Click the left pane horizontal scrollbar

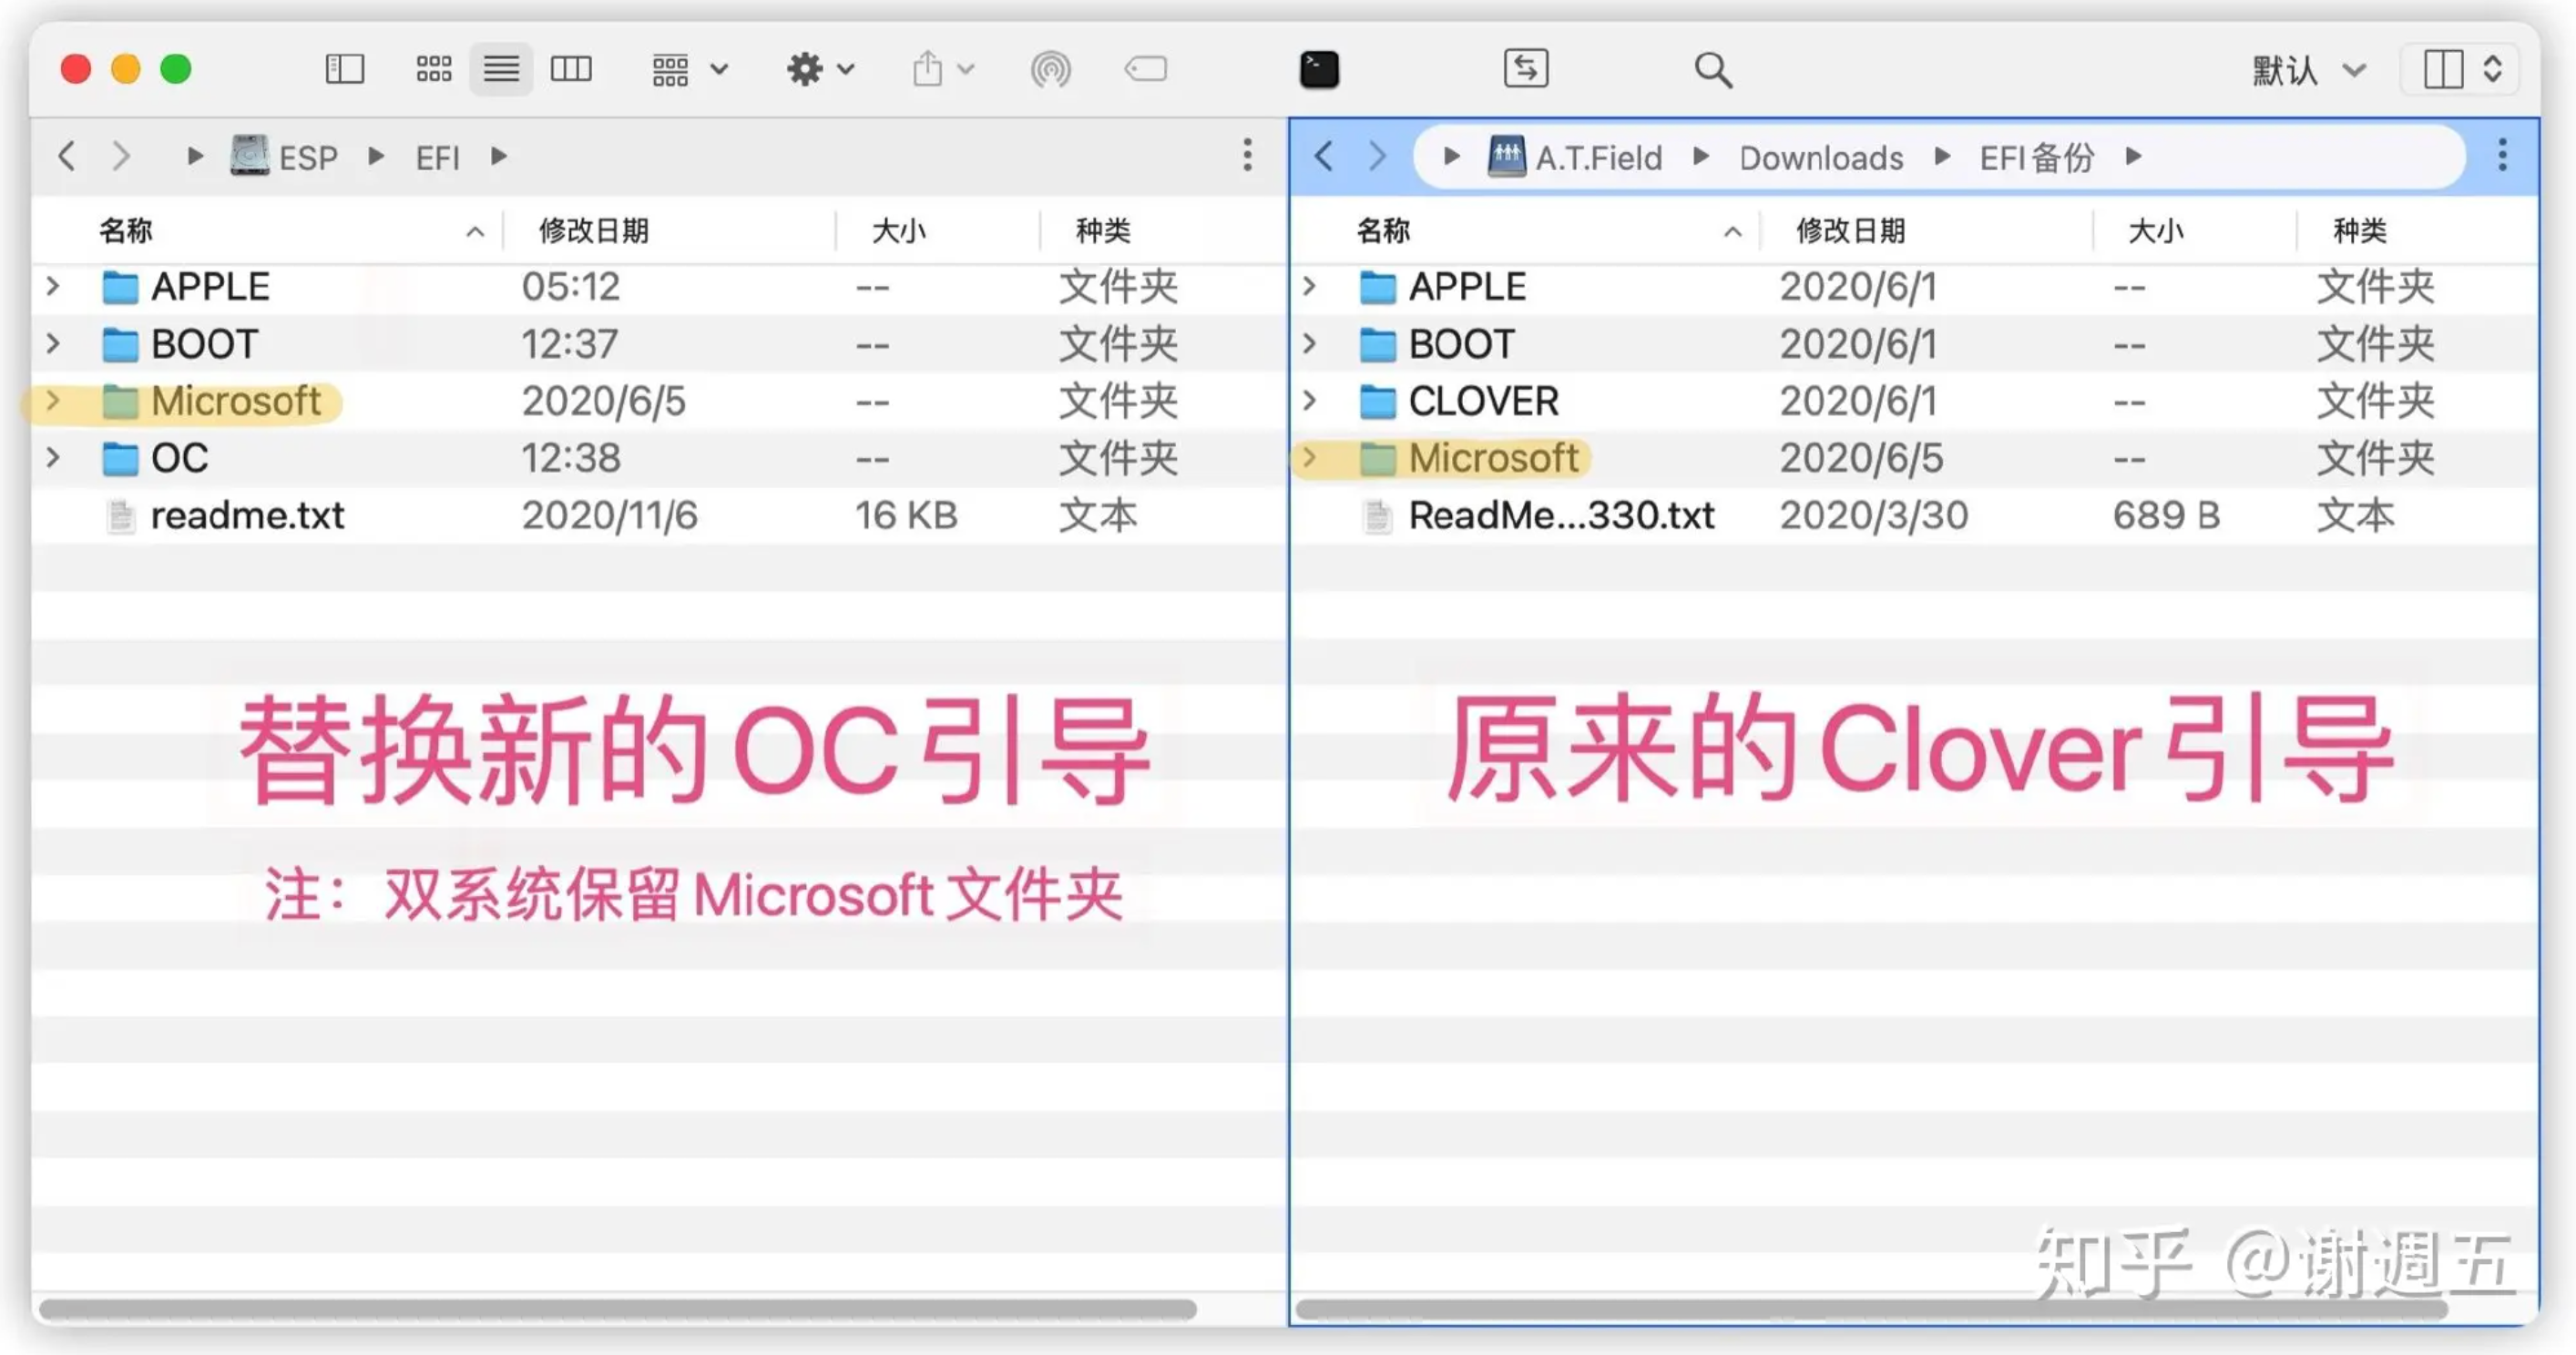[617, 1308]
